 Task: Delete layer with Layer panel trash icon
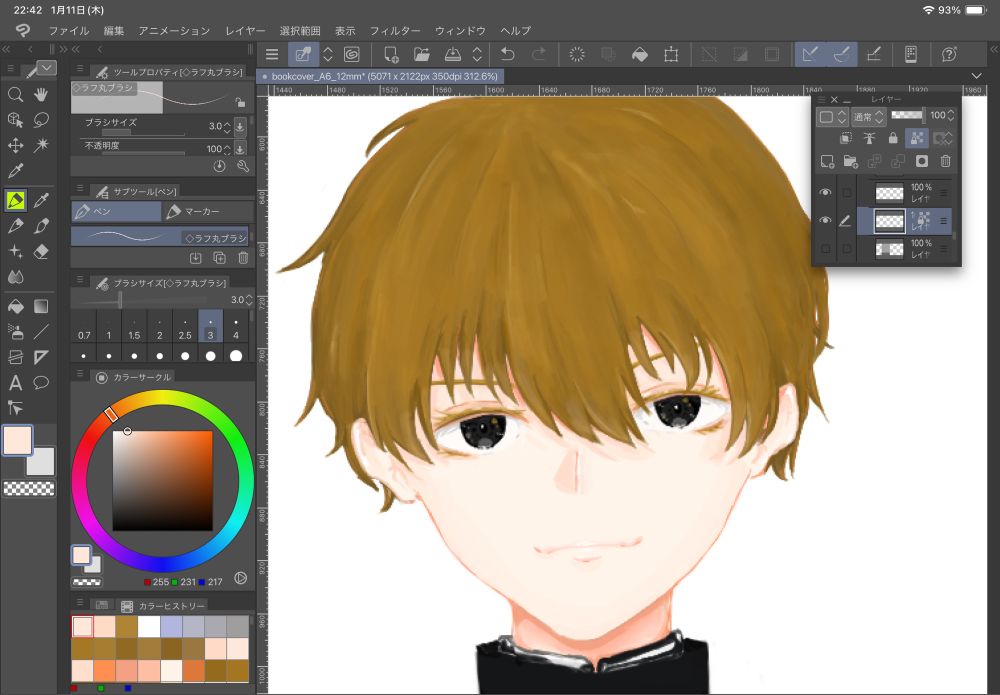coord(945,161)
